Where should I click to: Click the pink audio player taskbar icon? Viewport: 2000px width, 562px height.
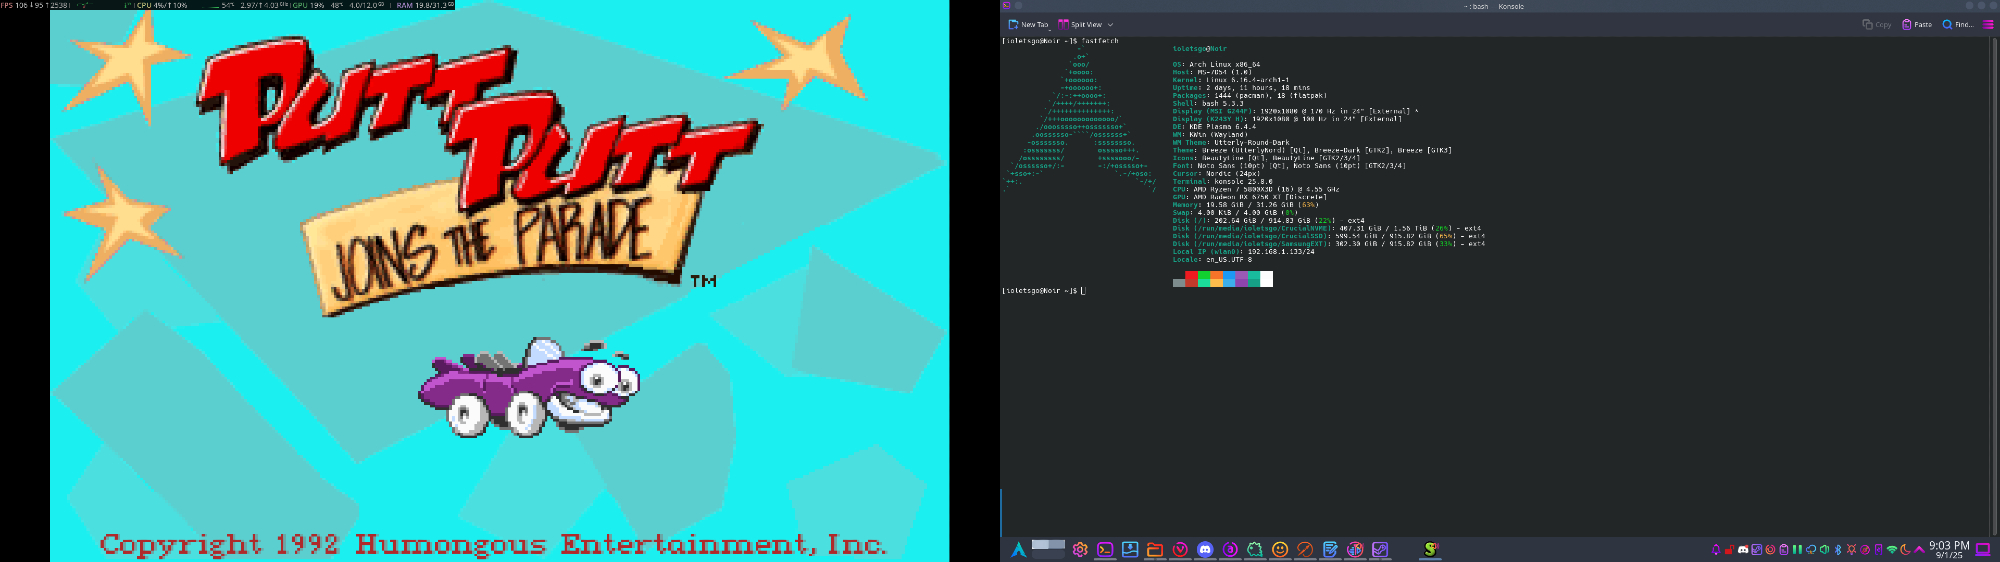(1355, 549)
